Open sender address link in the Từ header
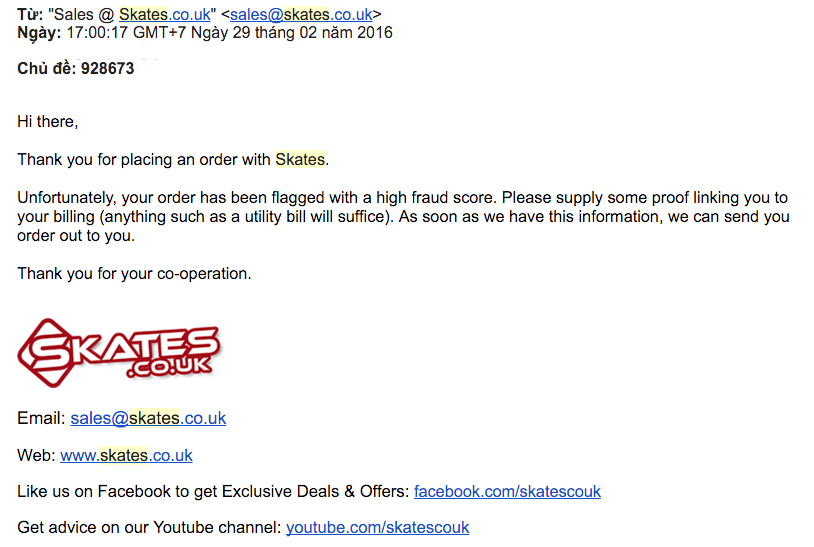This screenshot has height=547, width=814. [x=301, y=14]
